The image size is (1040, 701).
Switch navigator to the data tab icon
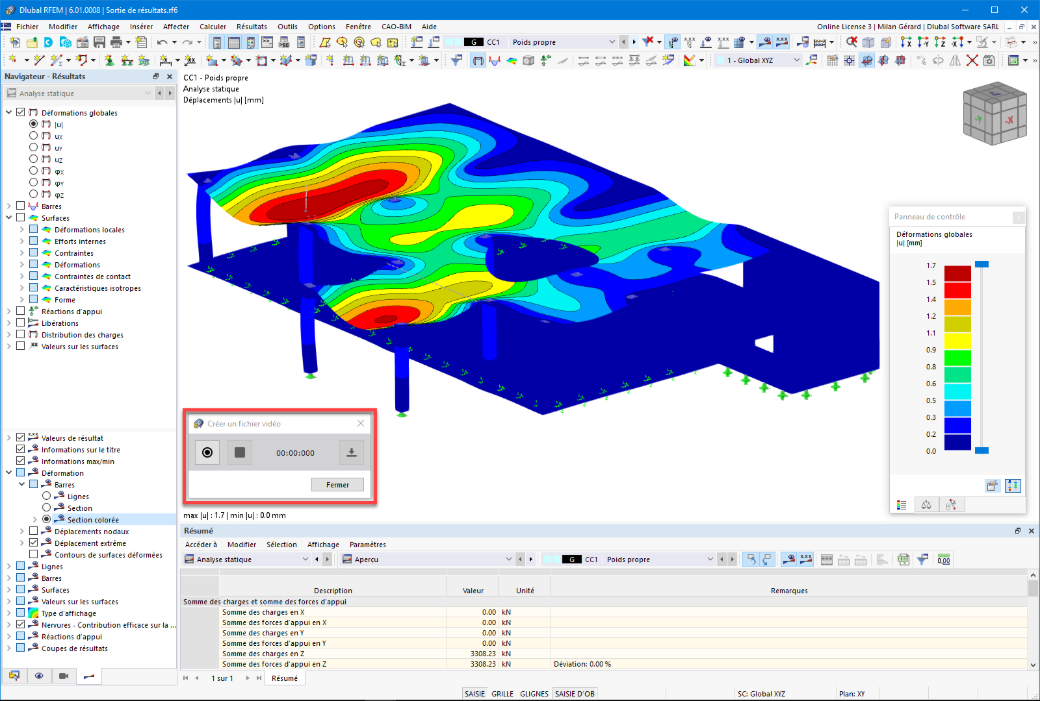click(14, 676)
